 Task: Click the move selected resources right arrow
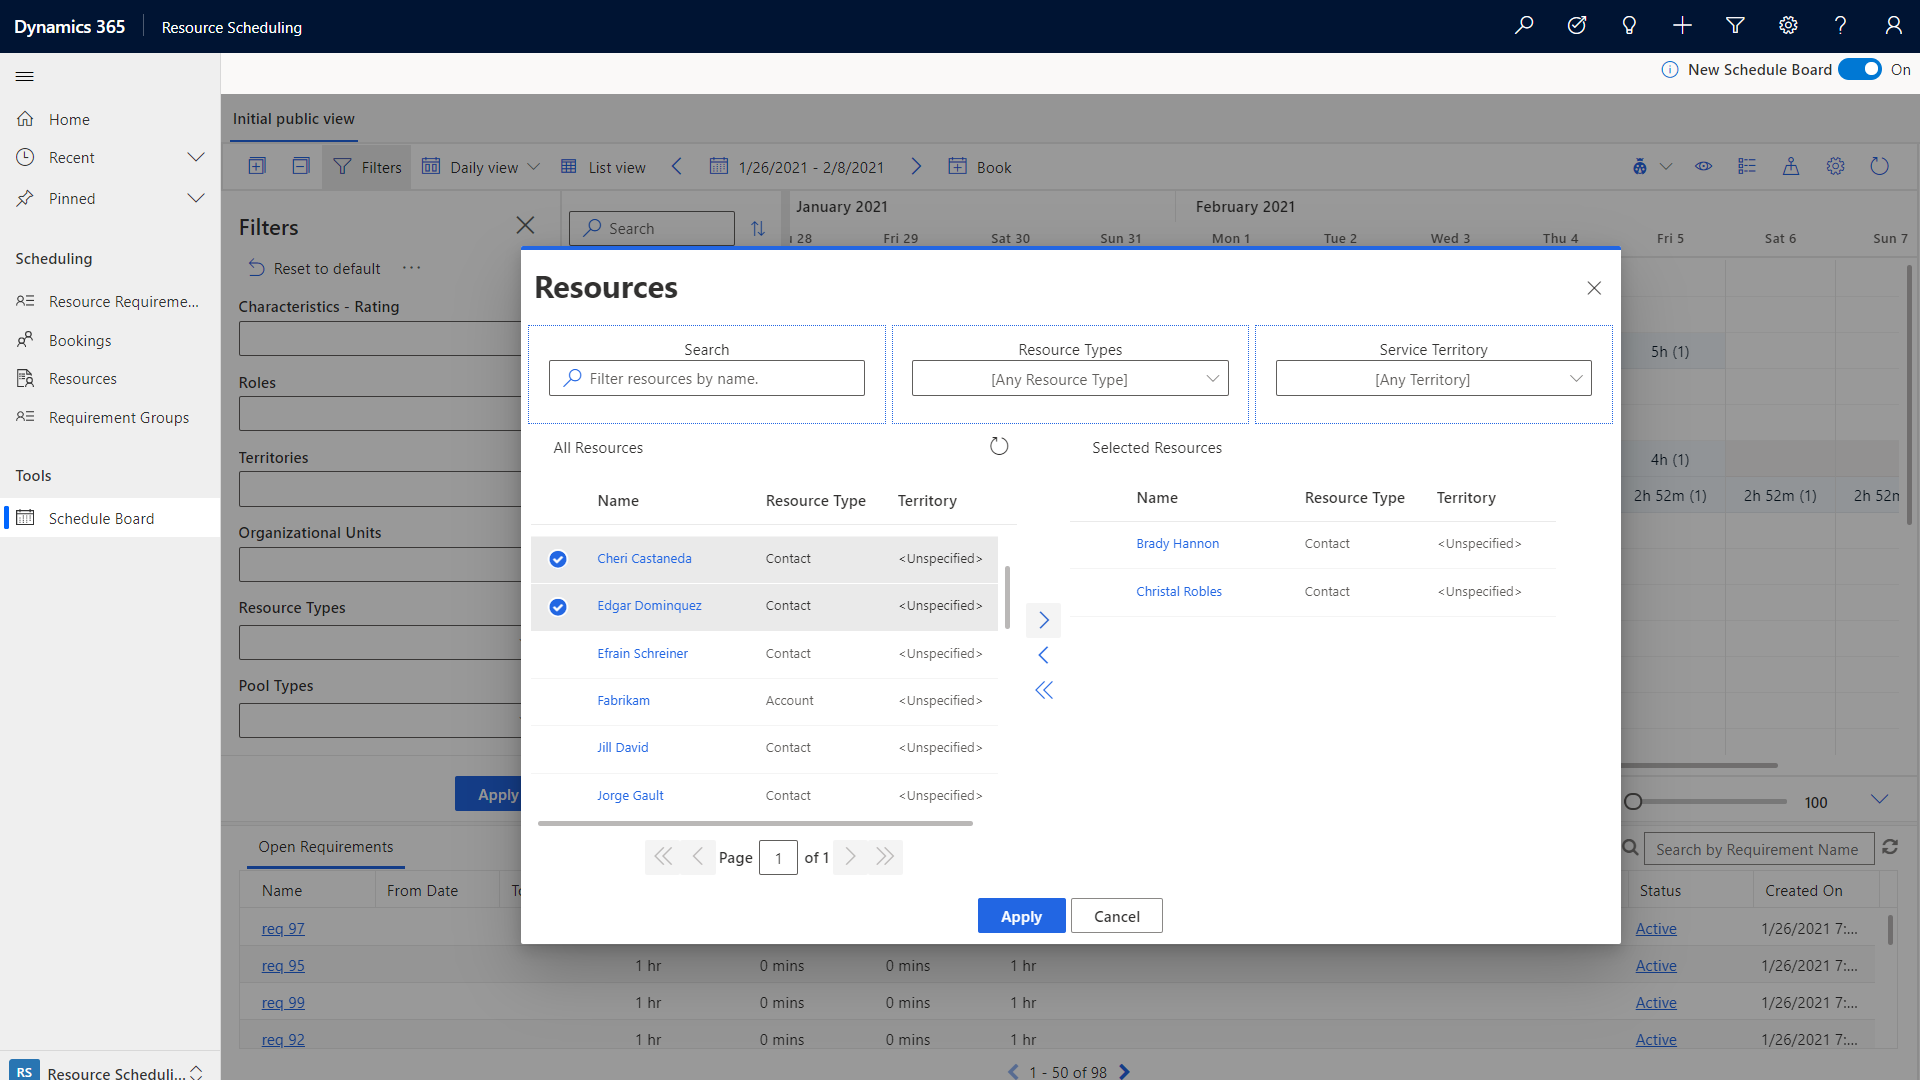click(1043, 618)
